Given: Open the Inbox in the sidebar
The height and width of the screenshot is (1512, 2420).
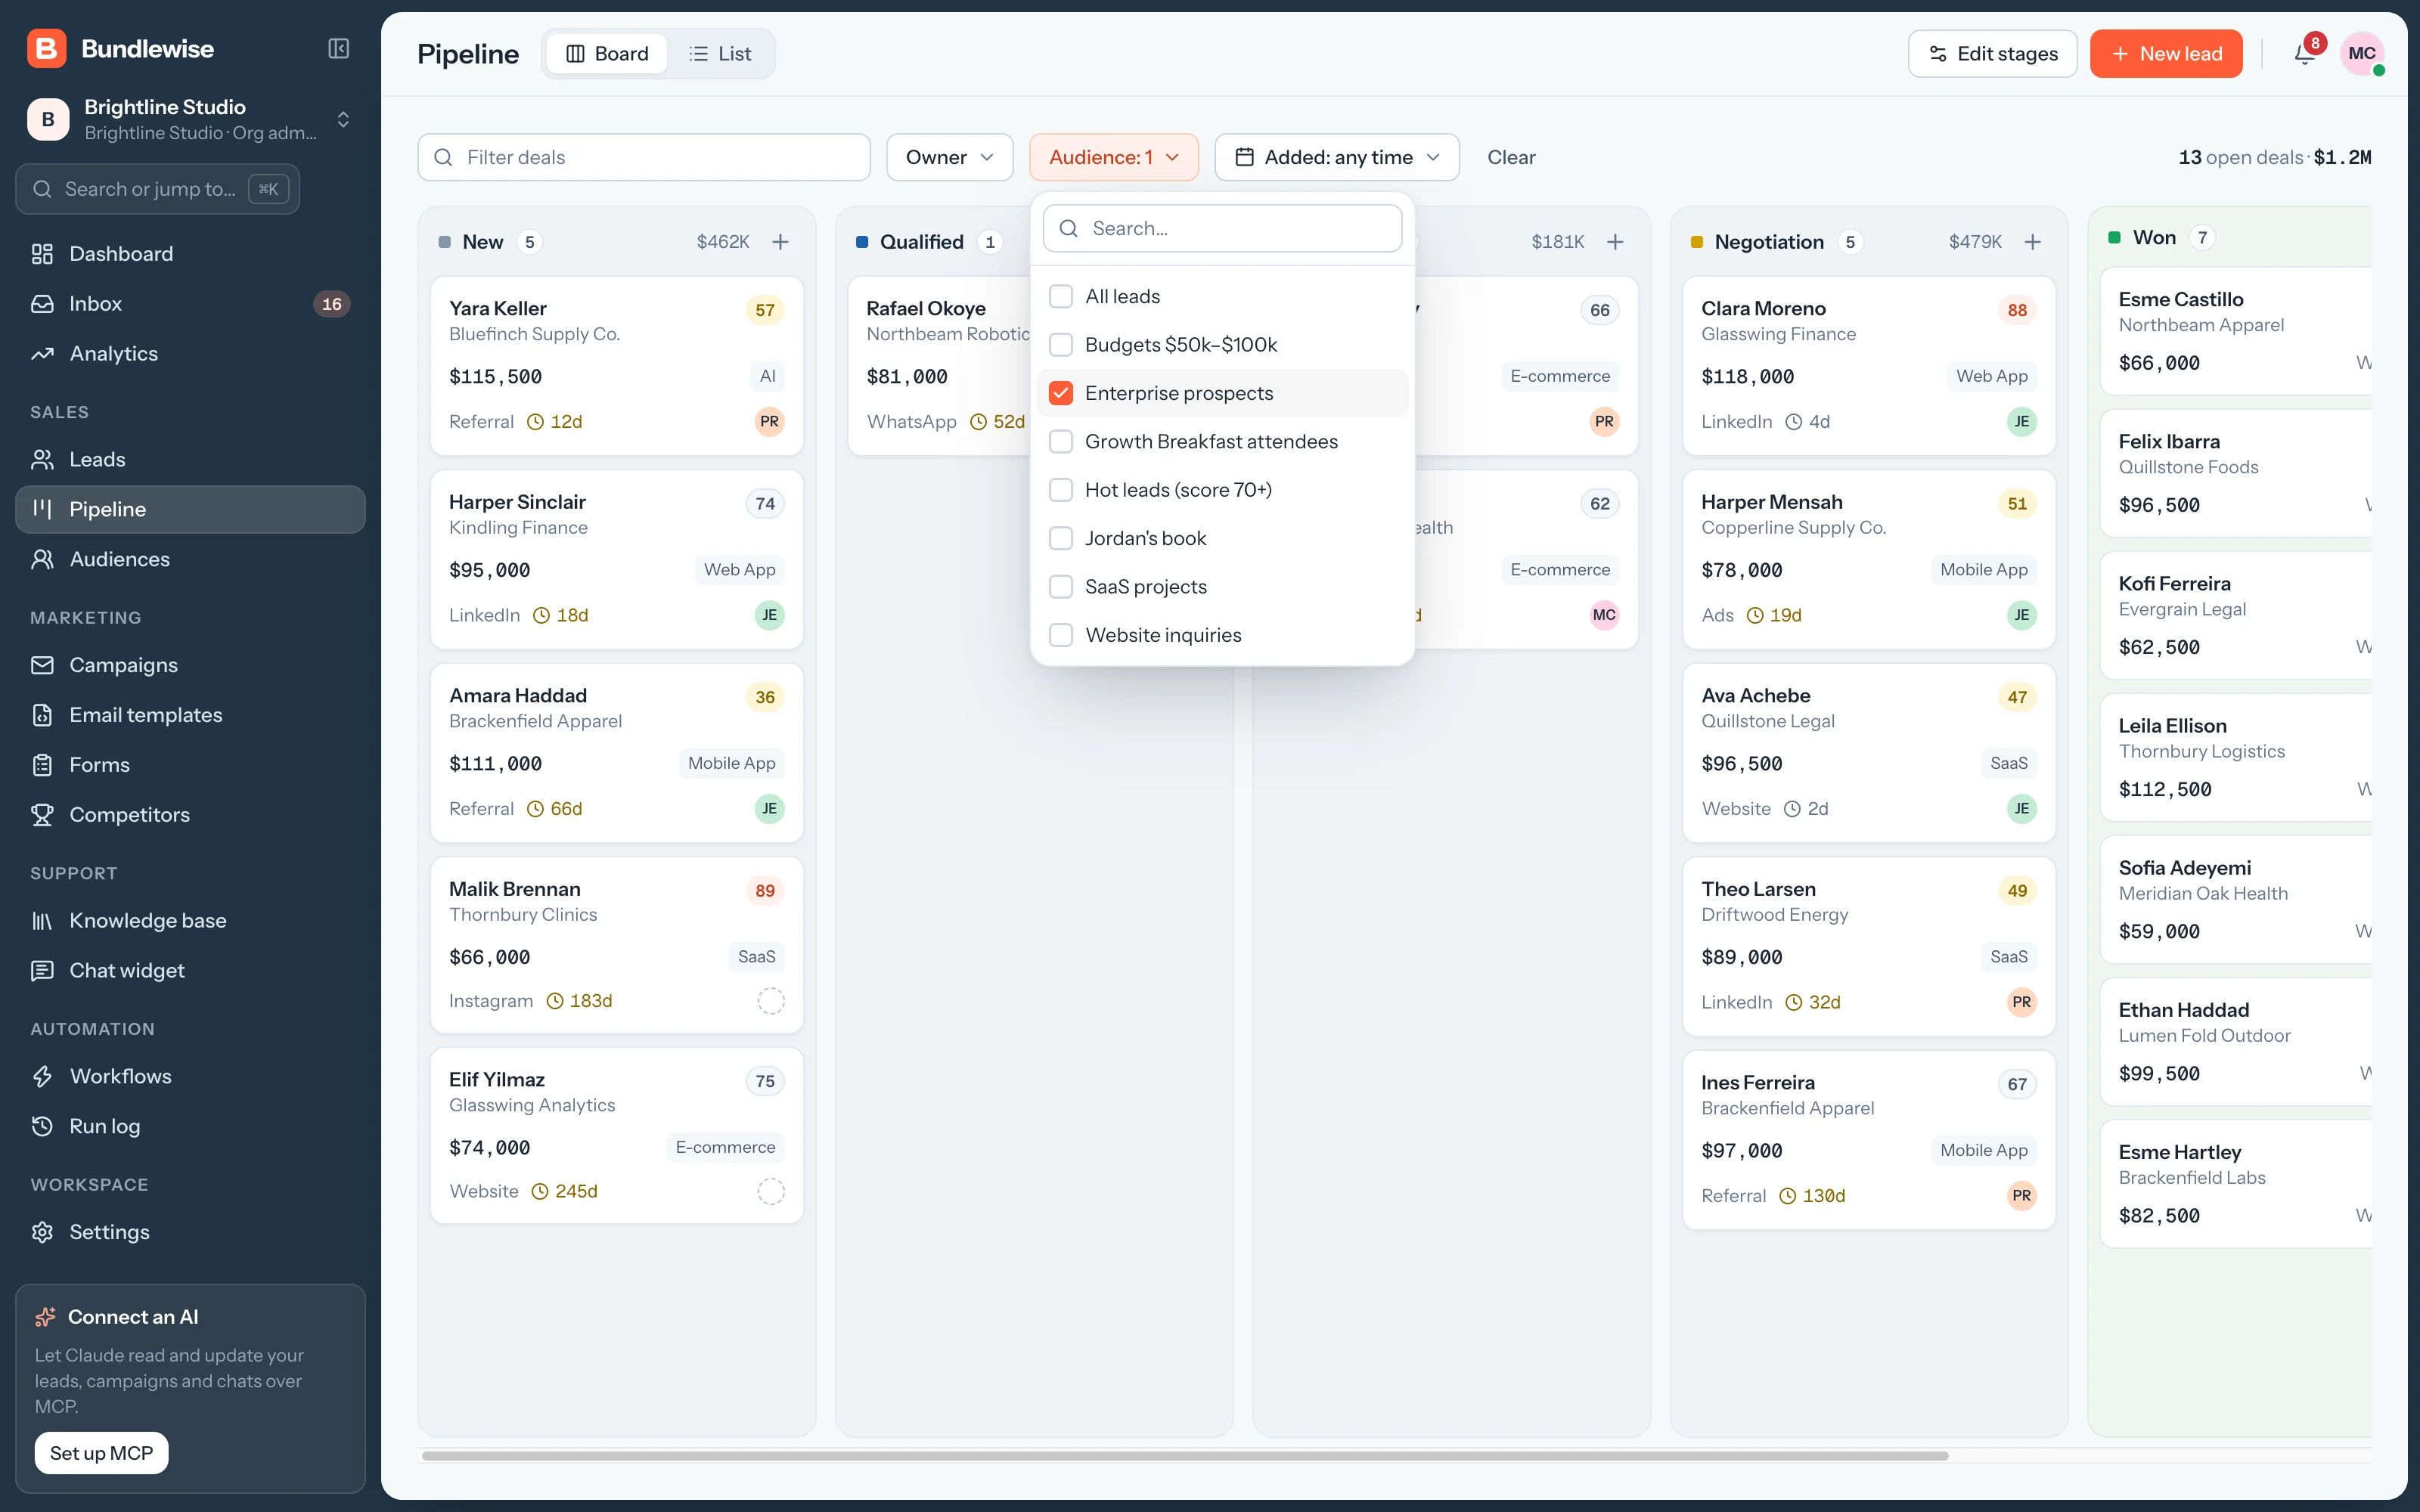Looking at the screenshot, I should click(190, 304).
